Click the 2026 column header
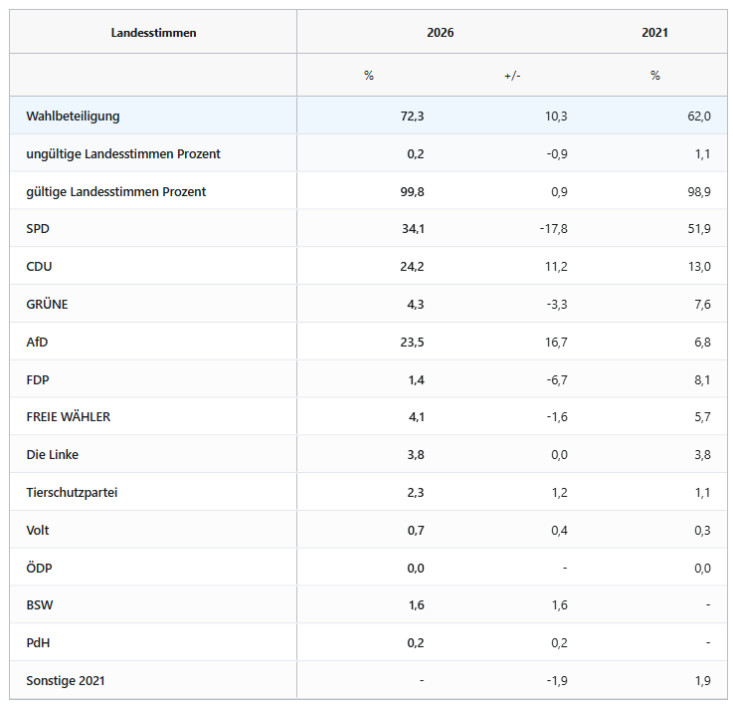Image resolution: width=733 pixels, height=705 pixels. click(440, 33)
